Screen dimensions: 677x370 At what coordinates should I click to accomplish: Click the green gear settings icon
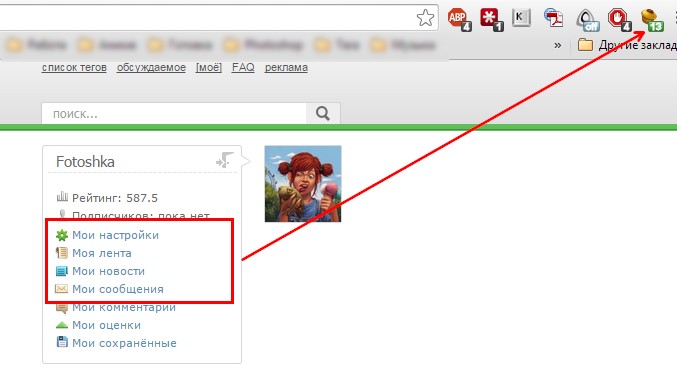[62, 235]
